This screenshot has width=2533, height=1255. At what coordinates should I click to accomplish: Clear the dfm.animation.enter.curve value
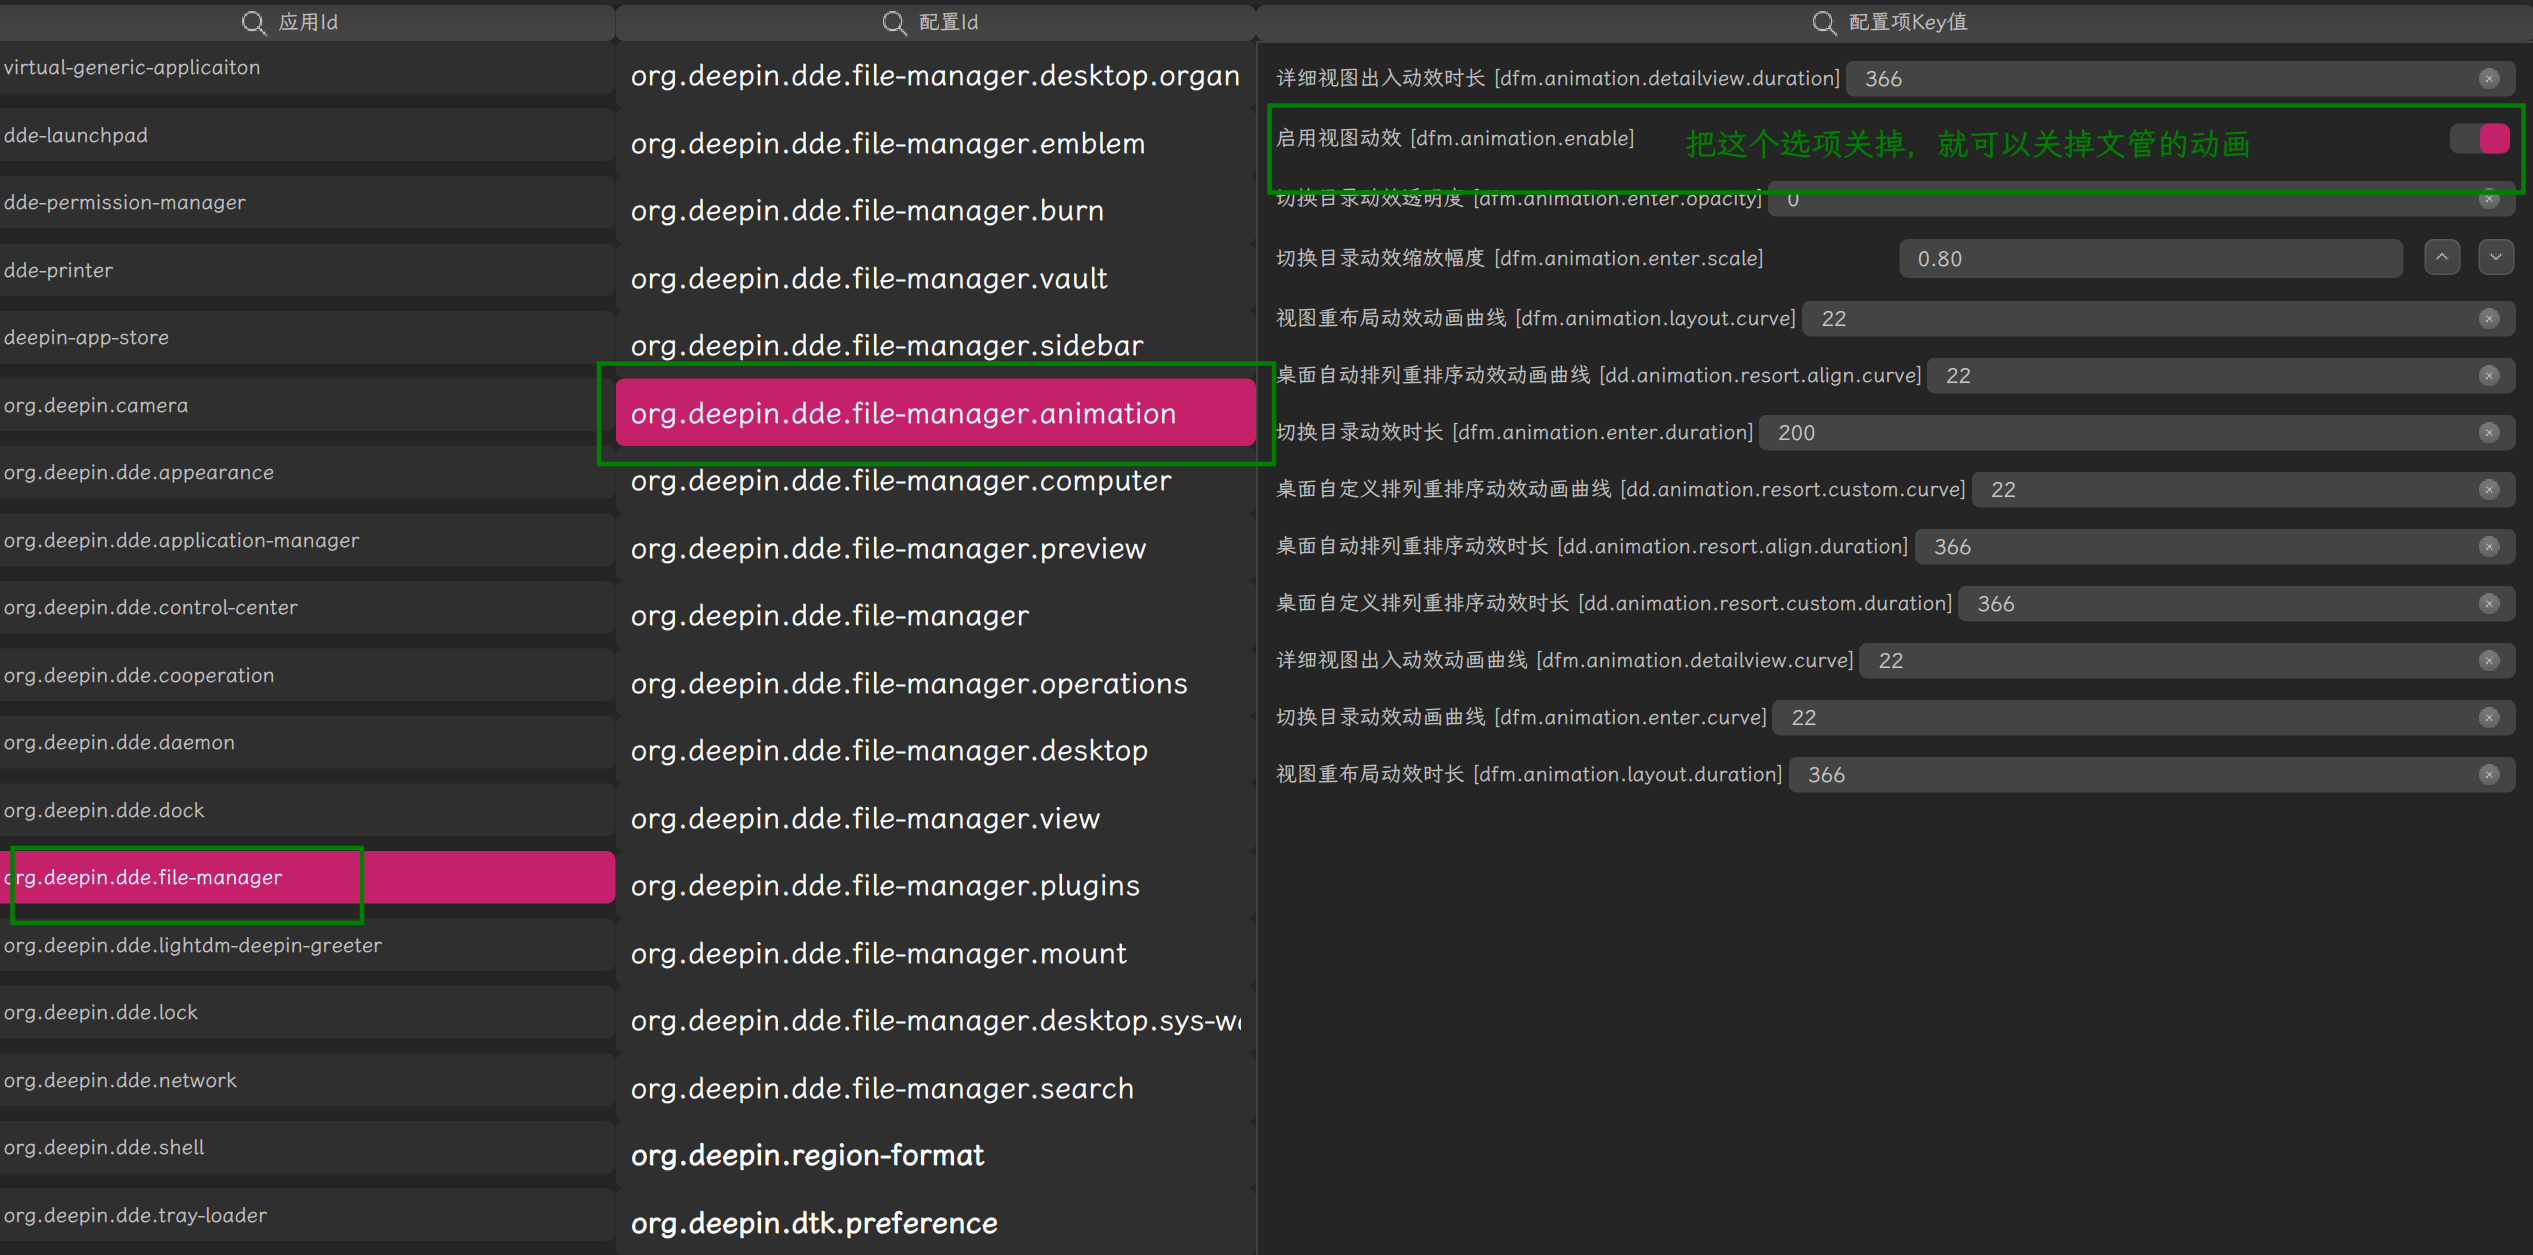click(x=2489, y=717)
